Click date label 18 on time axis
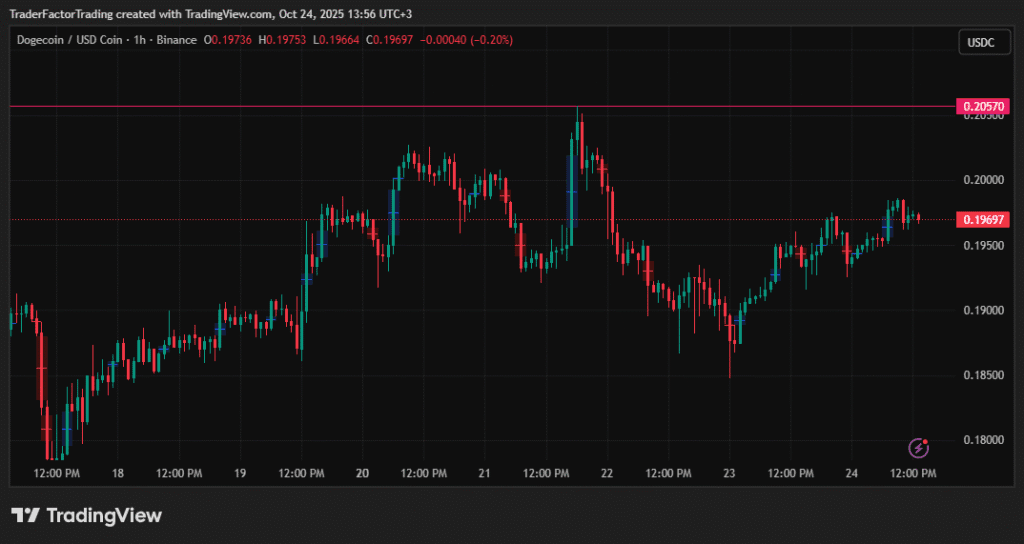This screenshot has height=544, width=1024. [118, 473]
